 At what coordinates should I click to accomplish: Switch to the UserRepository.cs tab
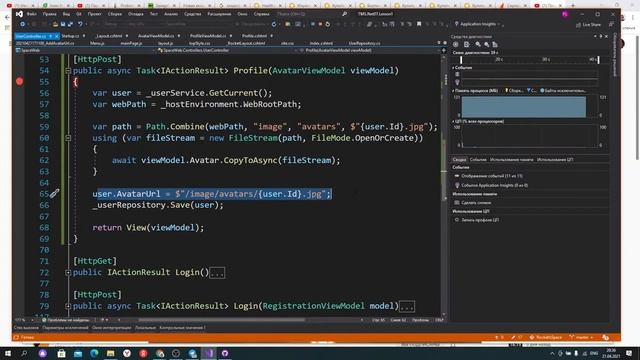(x=364, y=43)
